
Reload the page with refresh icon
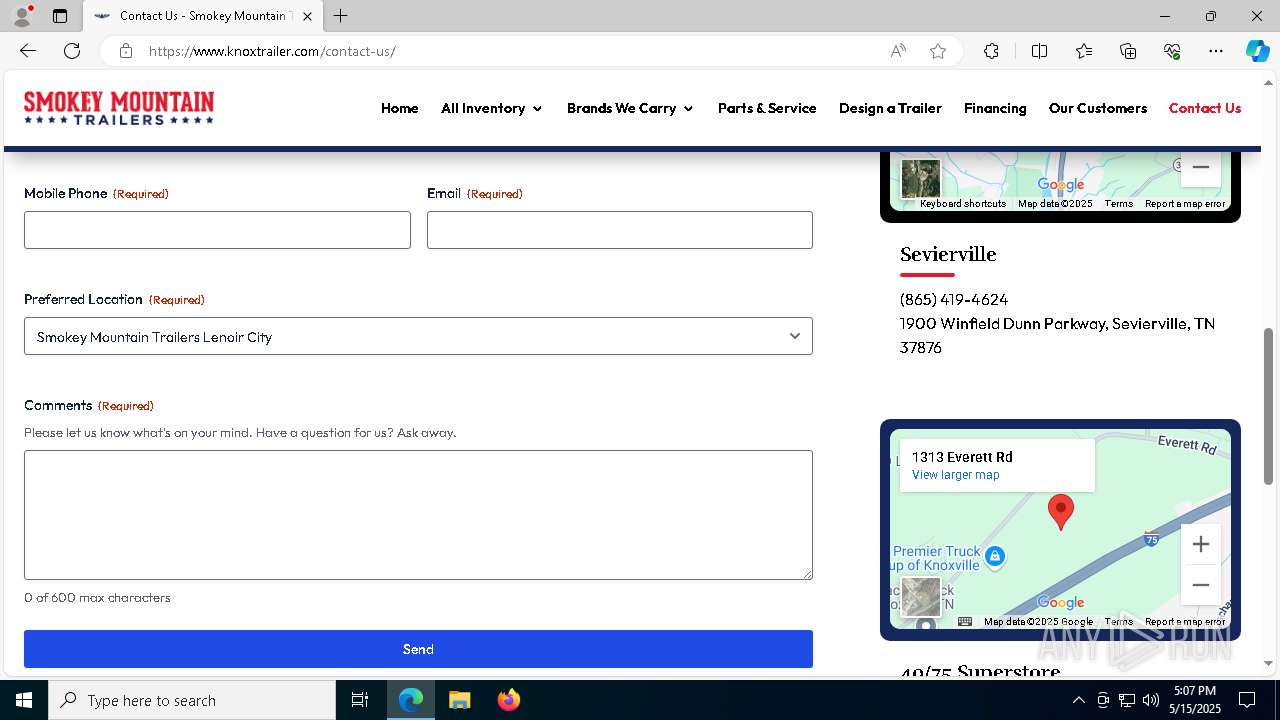tap(72, 51)
